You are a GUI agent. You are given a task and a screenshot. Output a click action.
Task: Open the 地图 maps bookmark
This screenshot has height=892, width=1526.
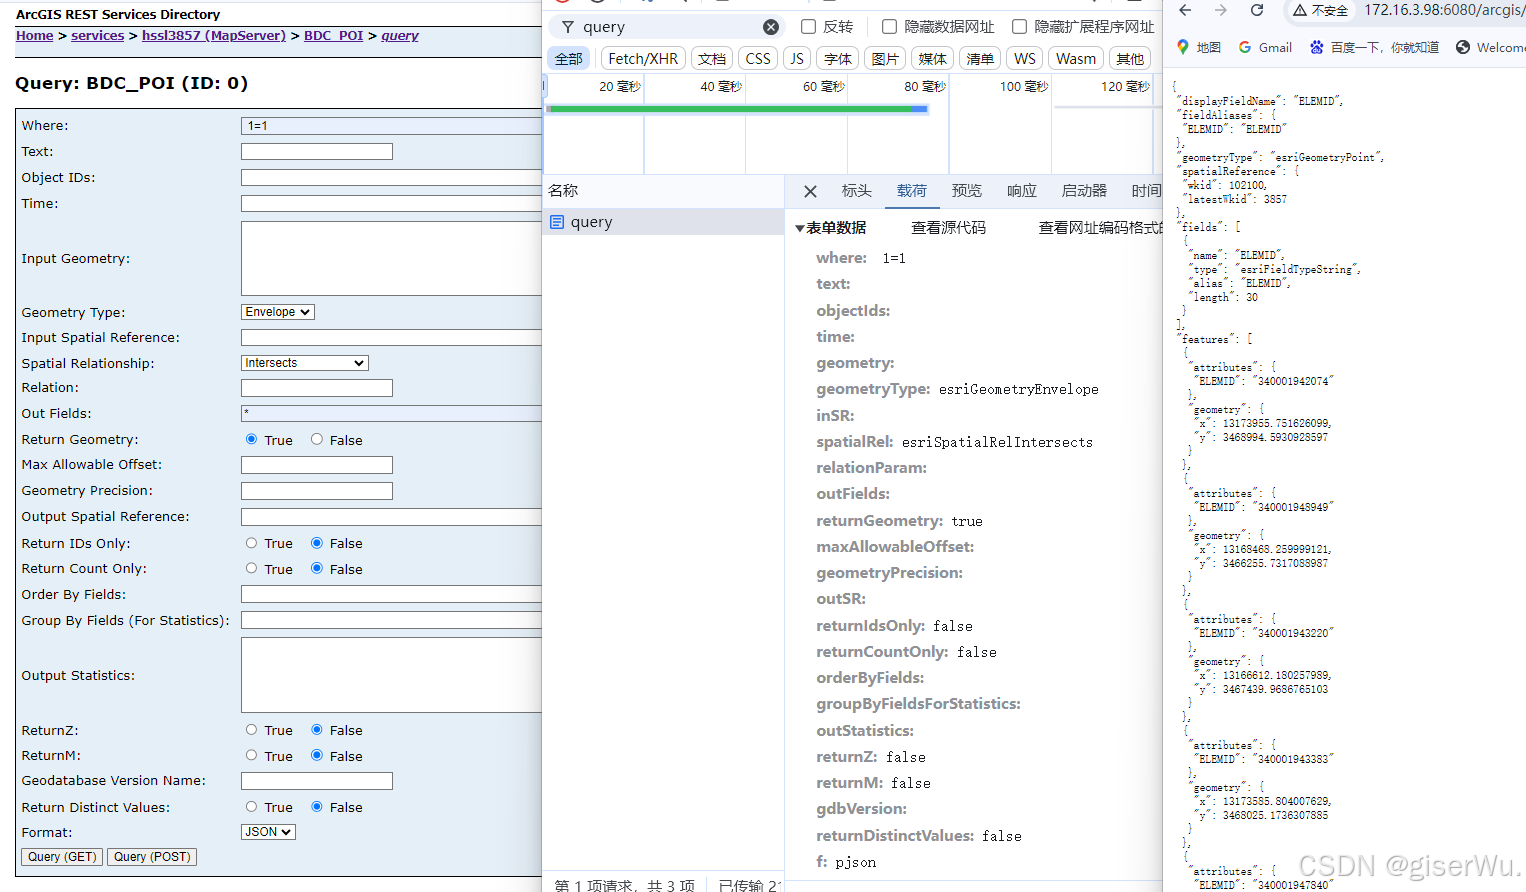click(1198, 47)
